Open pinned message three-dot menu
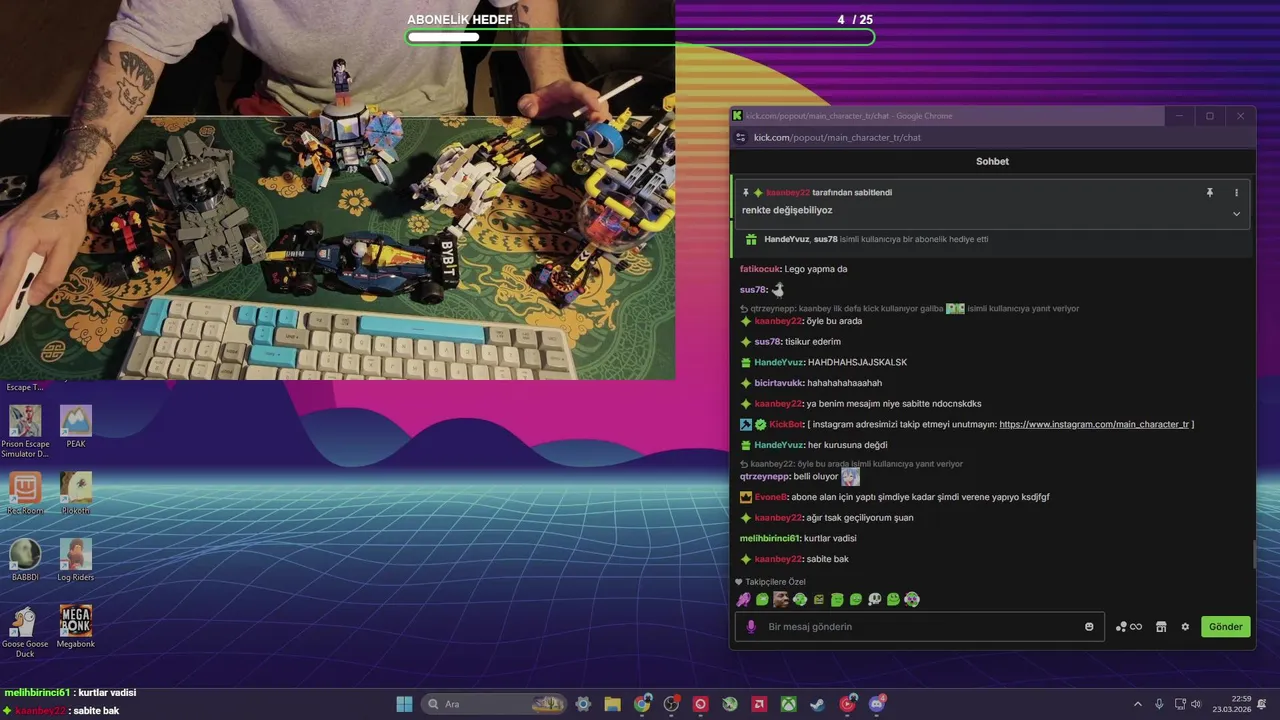The image size is (1280, 720). [x=1236, y=192]
